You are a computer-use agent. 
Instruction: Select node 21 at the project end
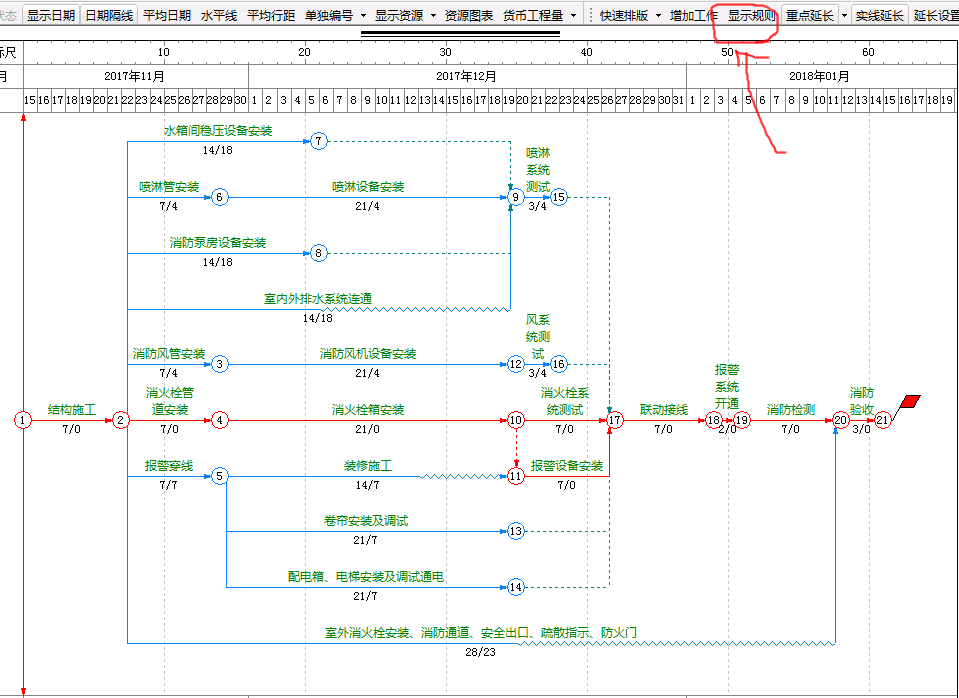(883, 420)
